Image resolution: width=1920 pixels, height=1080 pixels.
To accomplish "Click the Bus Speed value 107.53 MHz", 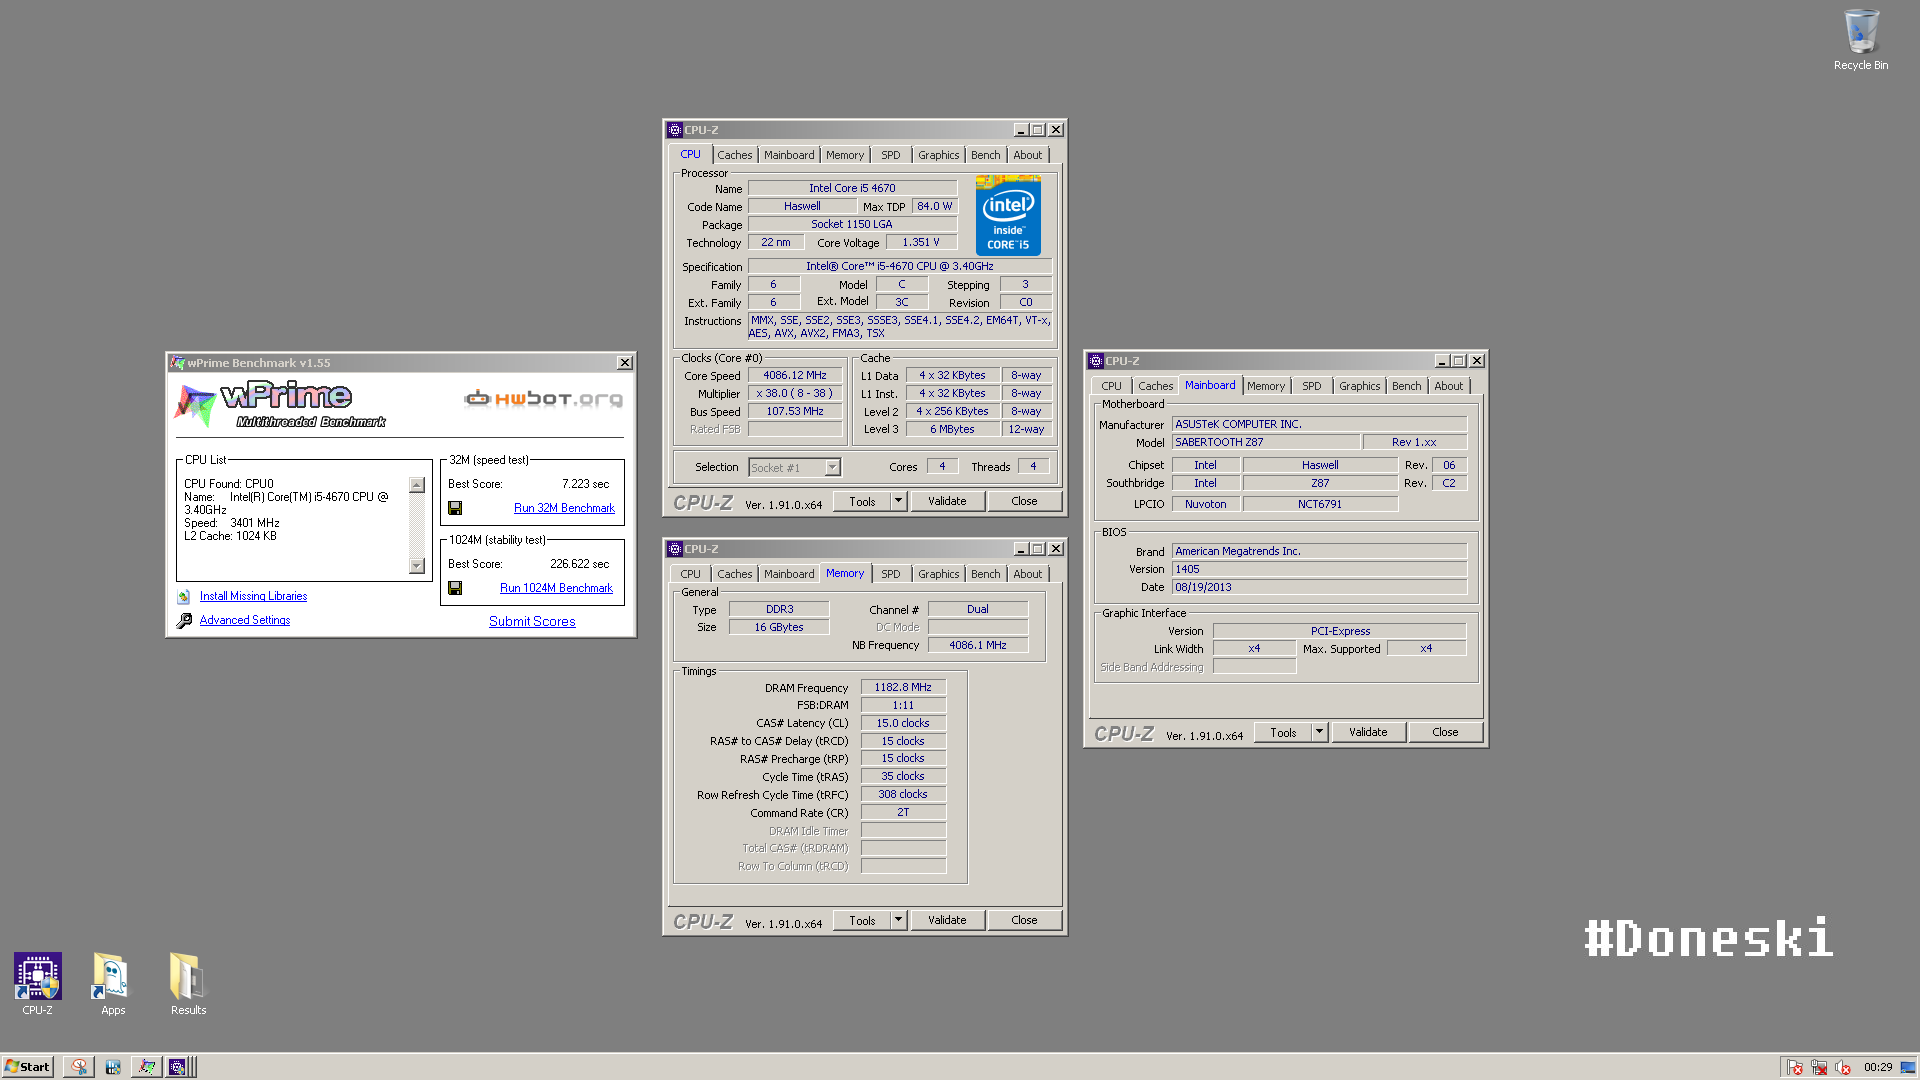I will (795, 412).
